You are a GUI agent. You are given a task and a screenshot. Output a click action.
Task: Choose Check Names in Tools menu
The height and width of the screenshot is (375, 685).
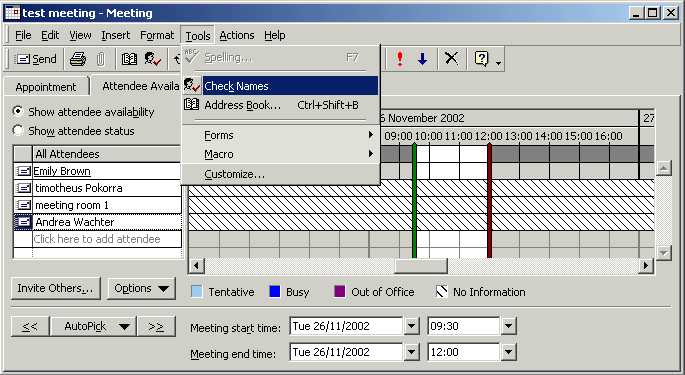click(280, 86)
